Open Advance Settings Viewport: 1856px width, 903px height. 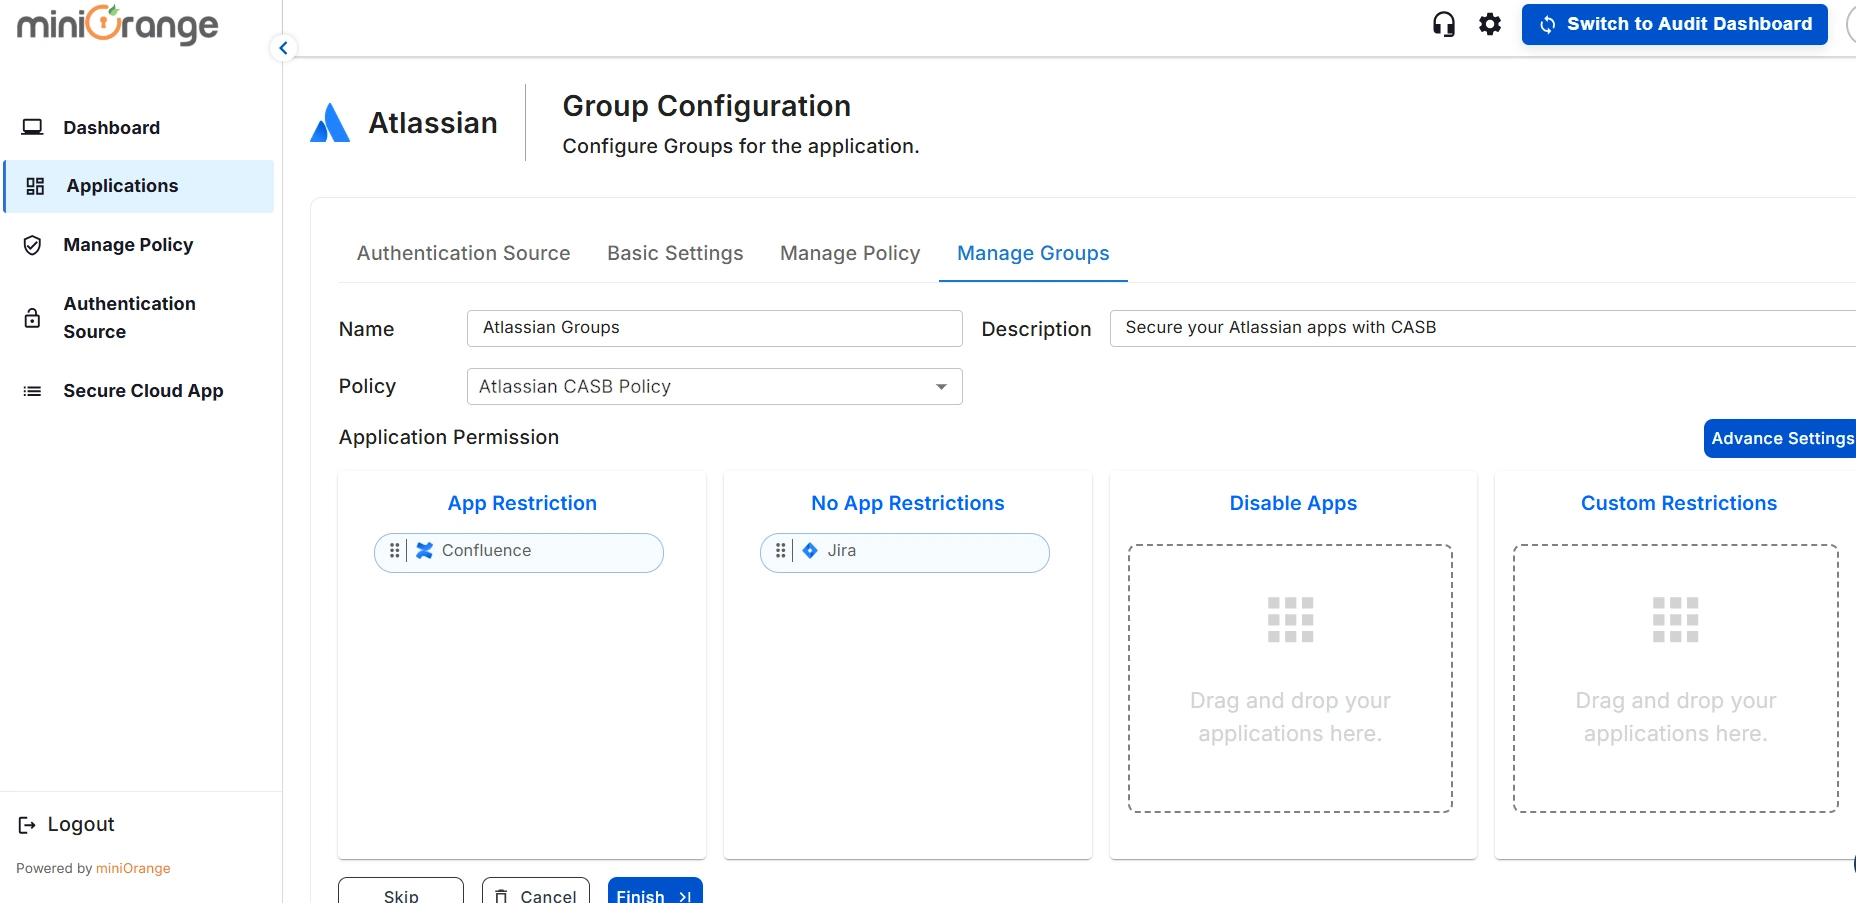(x=1781, y=438)
